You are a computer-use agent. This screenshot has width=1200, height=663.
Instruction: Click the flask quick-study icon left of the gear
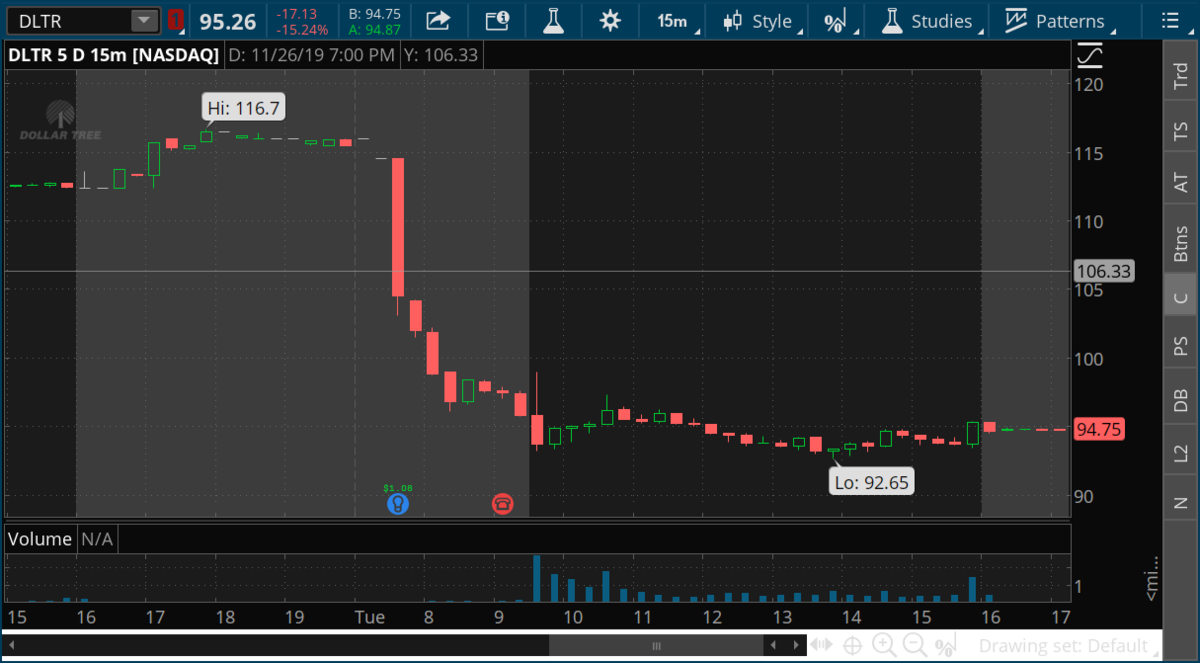pyautogui.click(x=552, y=20)
